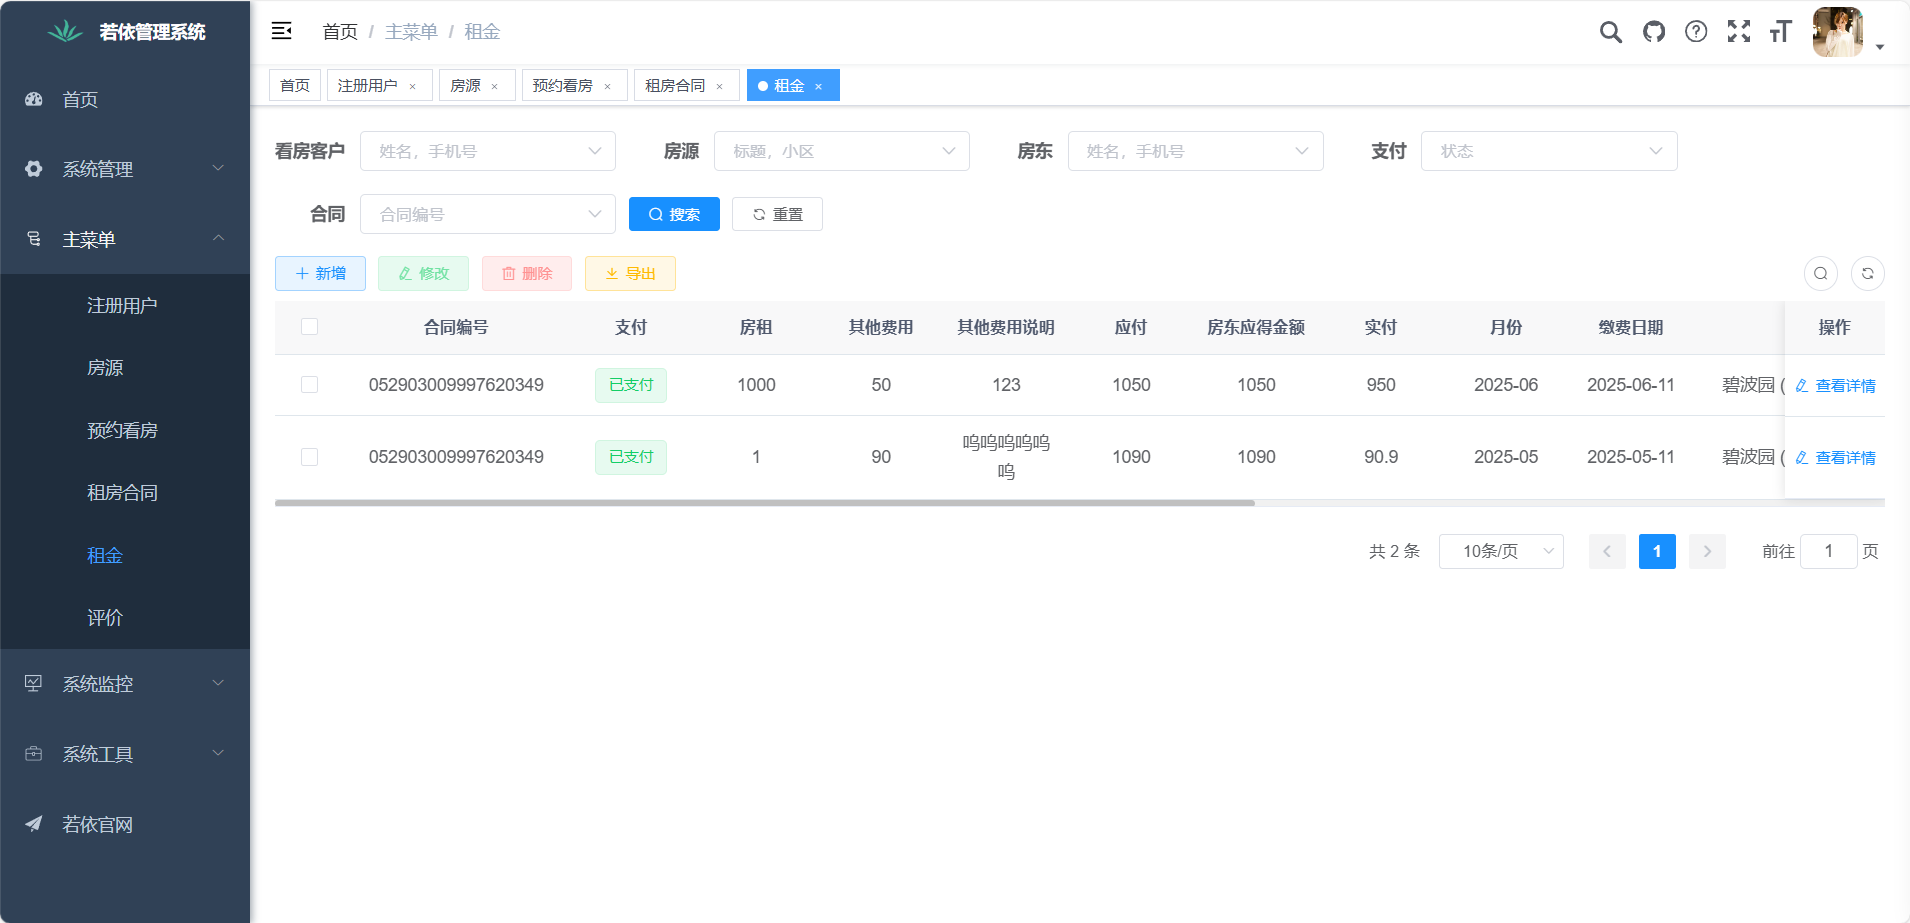Close the 注册用户 tab
1910x923 pixels.
coord(412,86)
